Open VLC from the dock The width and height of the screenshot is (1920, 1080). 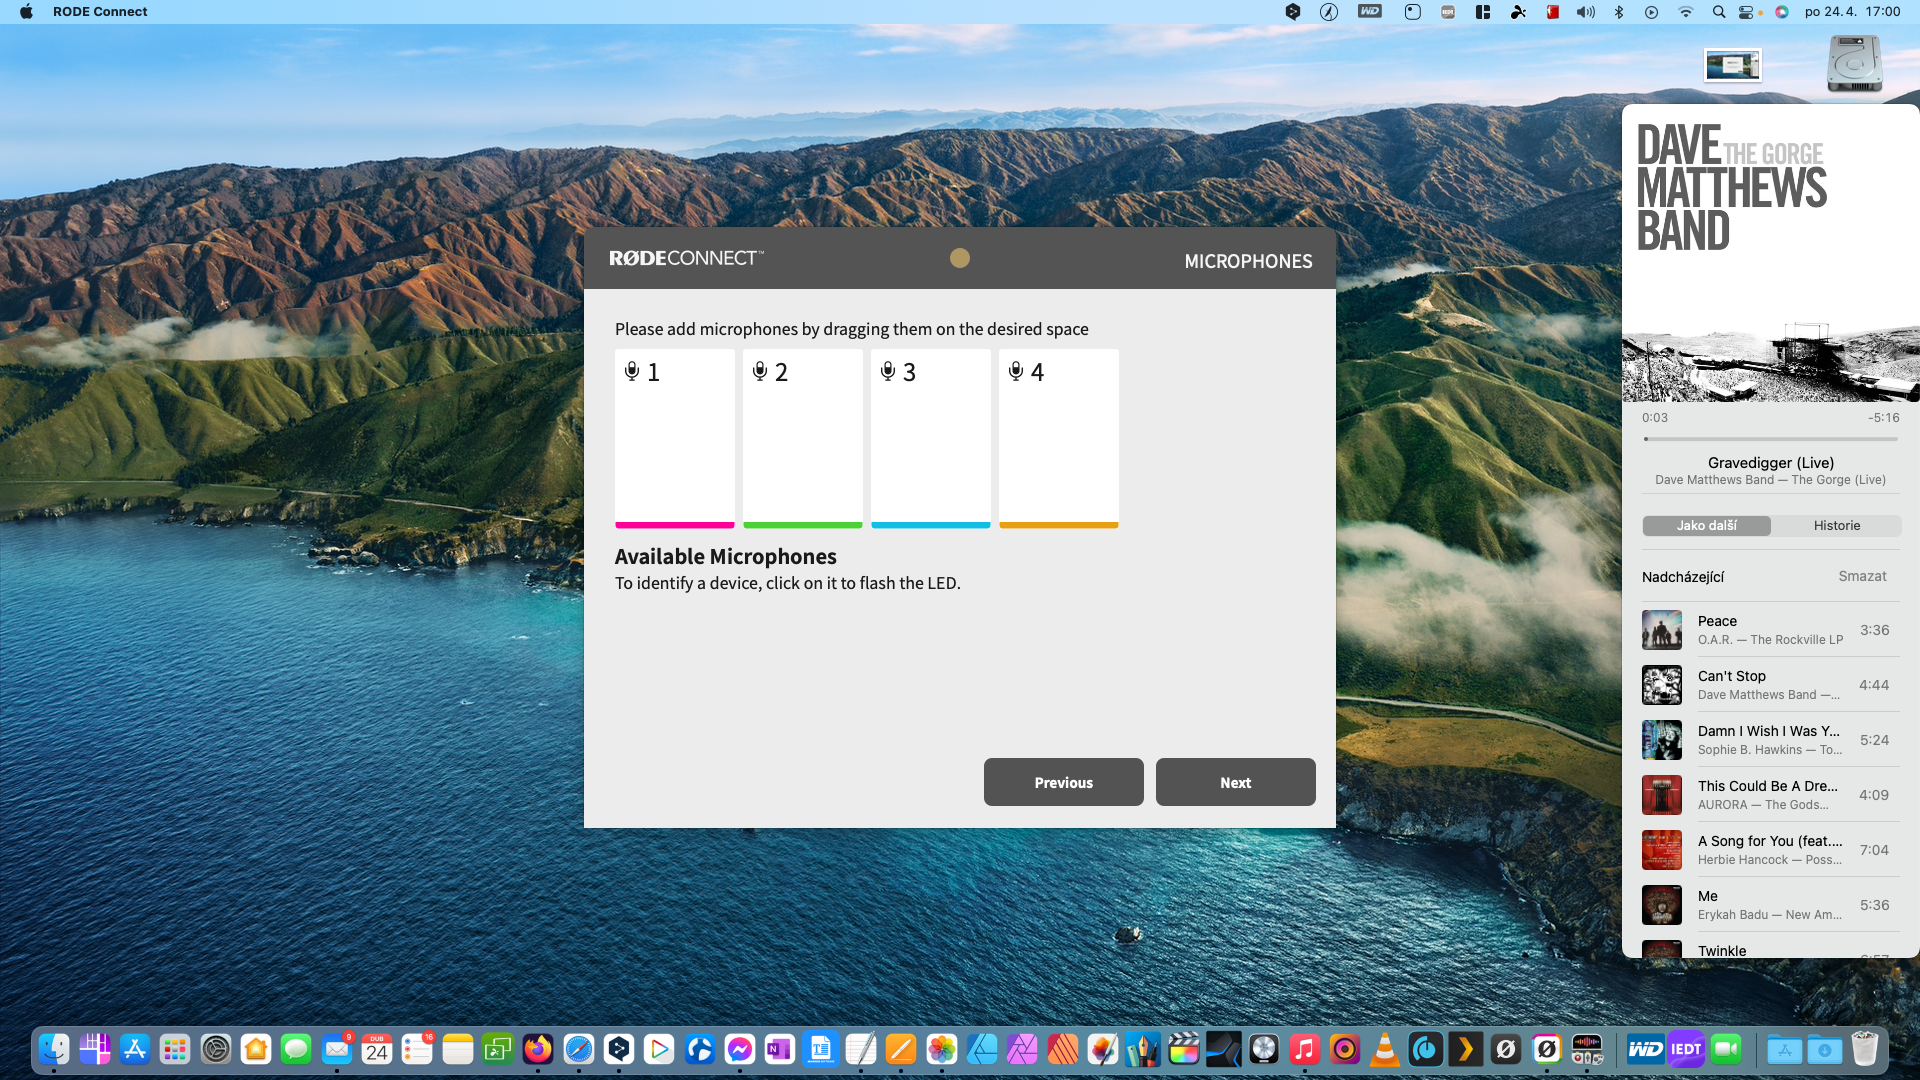coord(1385,1049)
